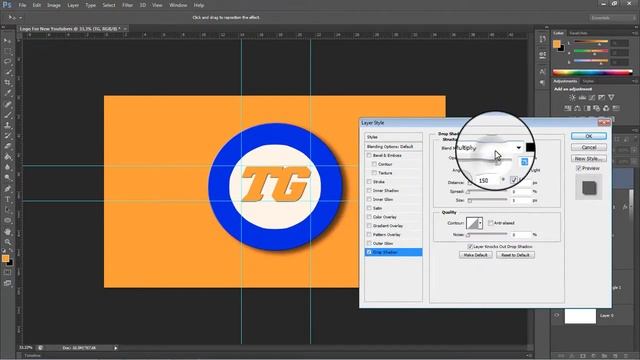The width and height of the screenshot is (640, 360).
Task: Open the Image menu
Action: click(x=53, y=5)
